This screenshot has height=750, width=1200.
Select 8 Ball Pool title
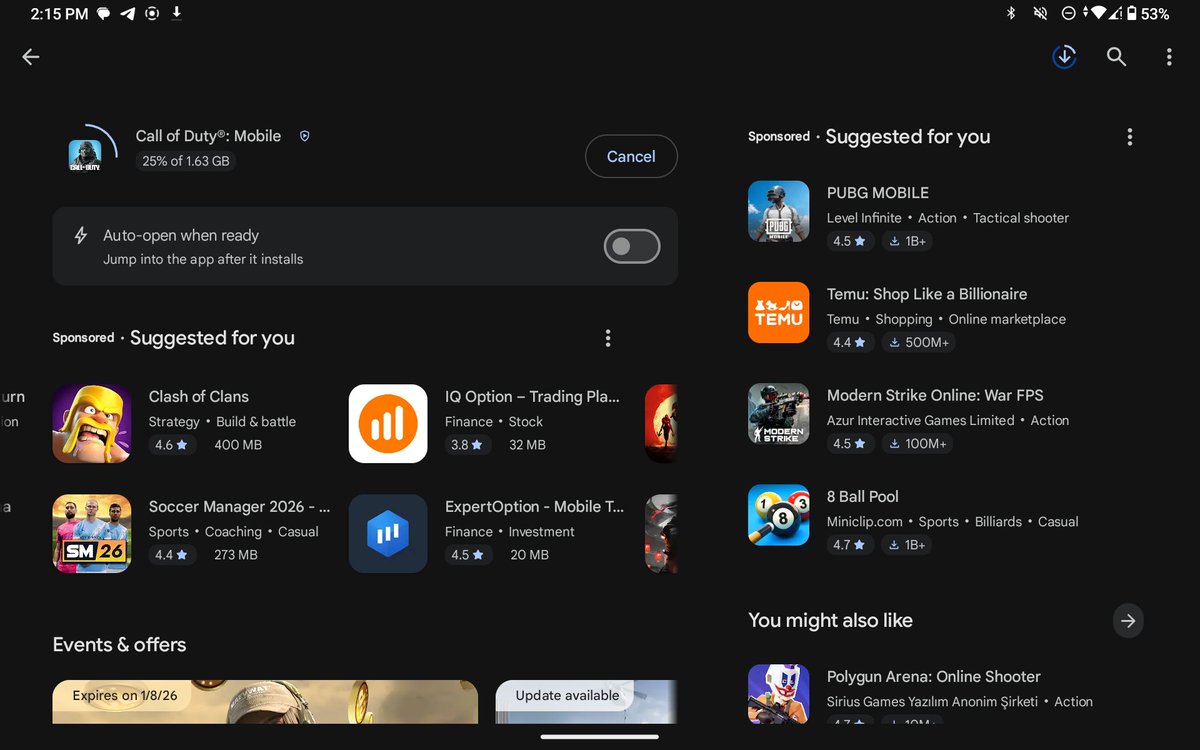[863, 496]
